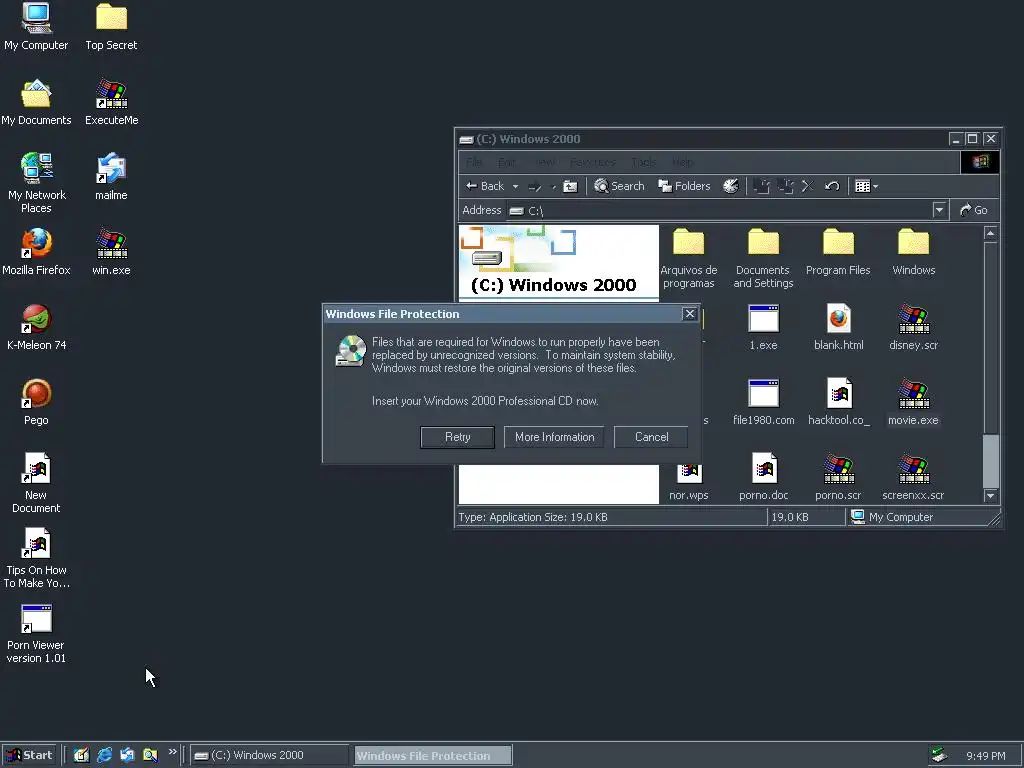1024x768 pixels.
Task: Click the More Information button
Action: pyautogui.click(x=554, y=437)
